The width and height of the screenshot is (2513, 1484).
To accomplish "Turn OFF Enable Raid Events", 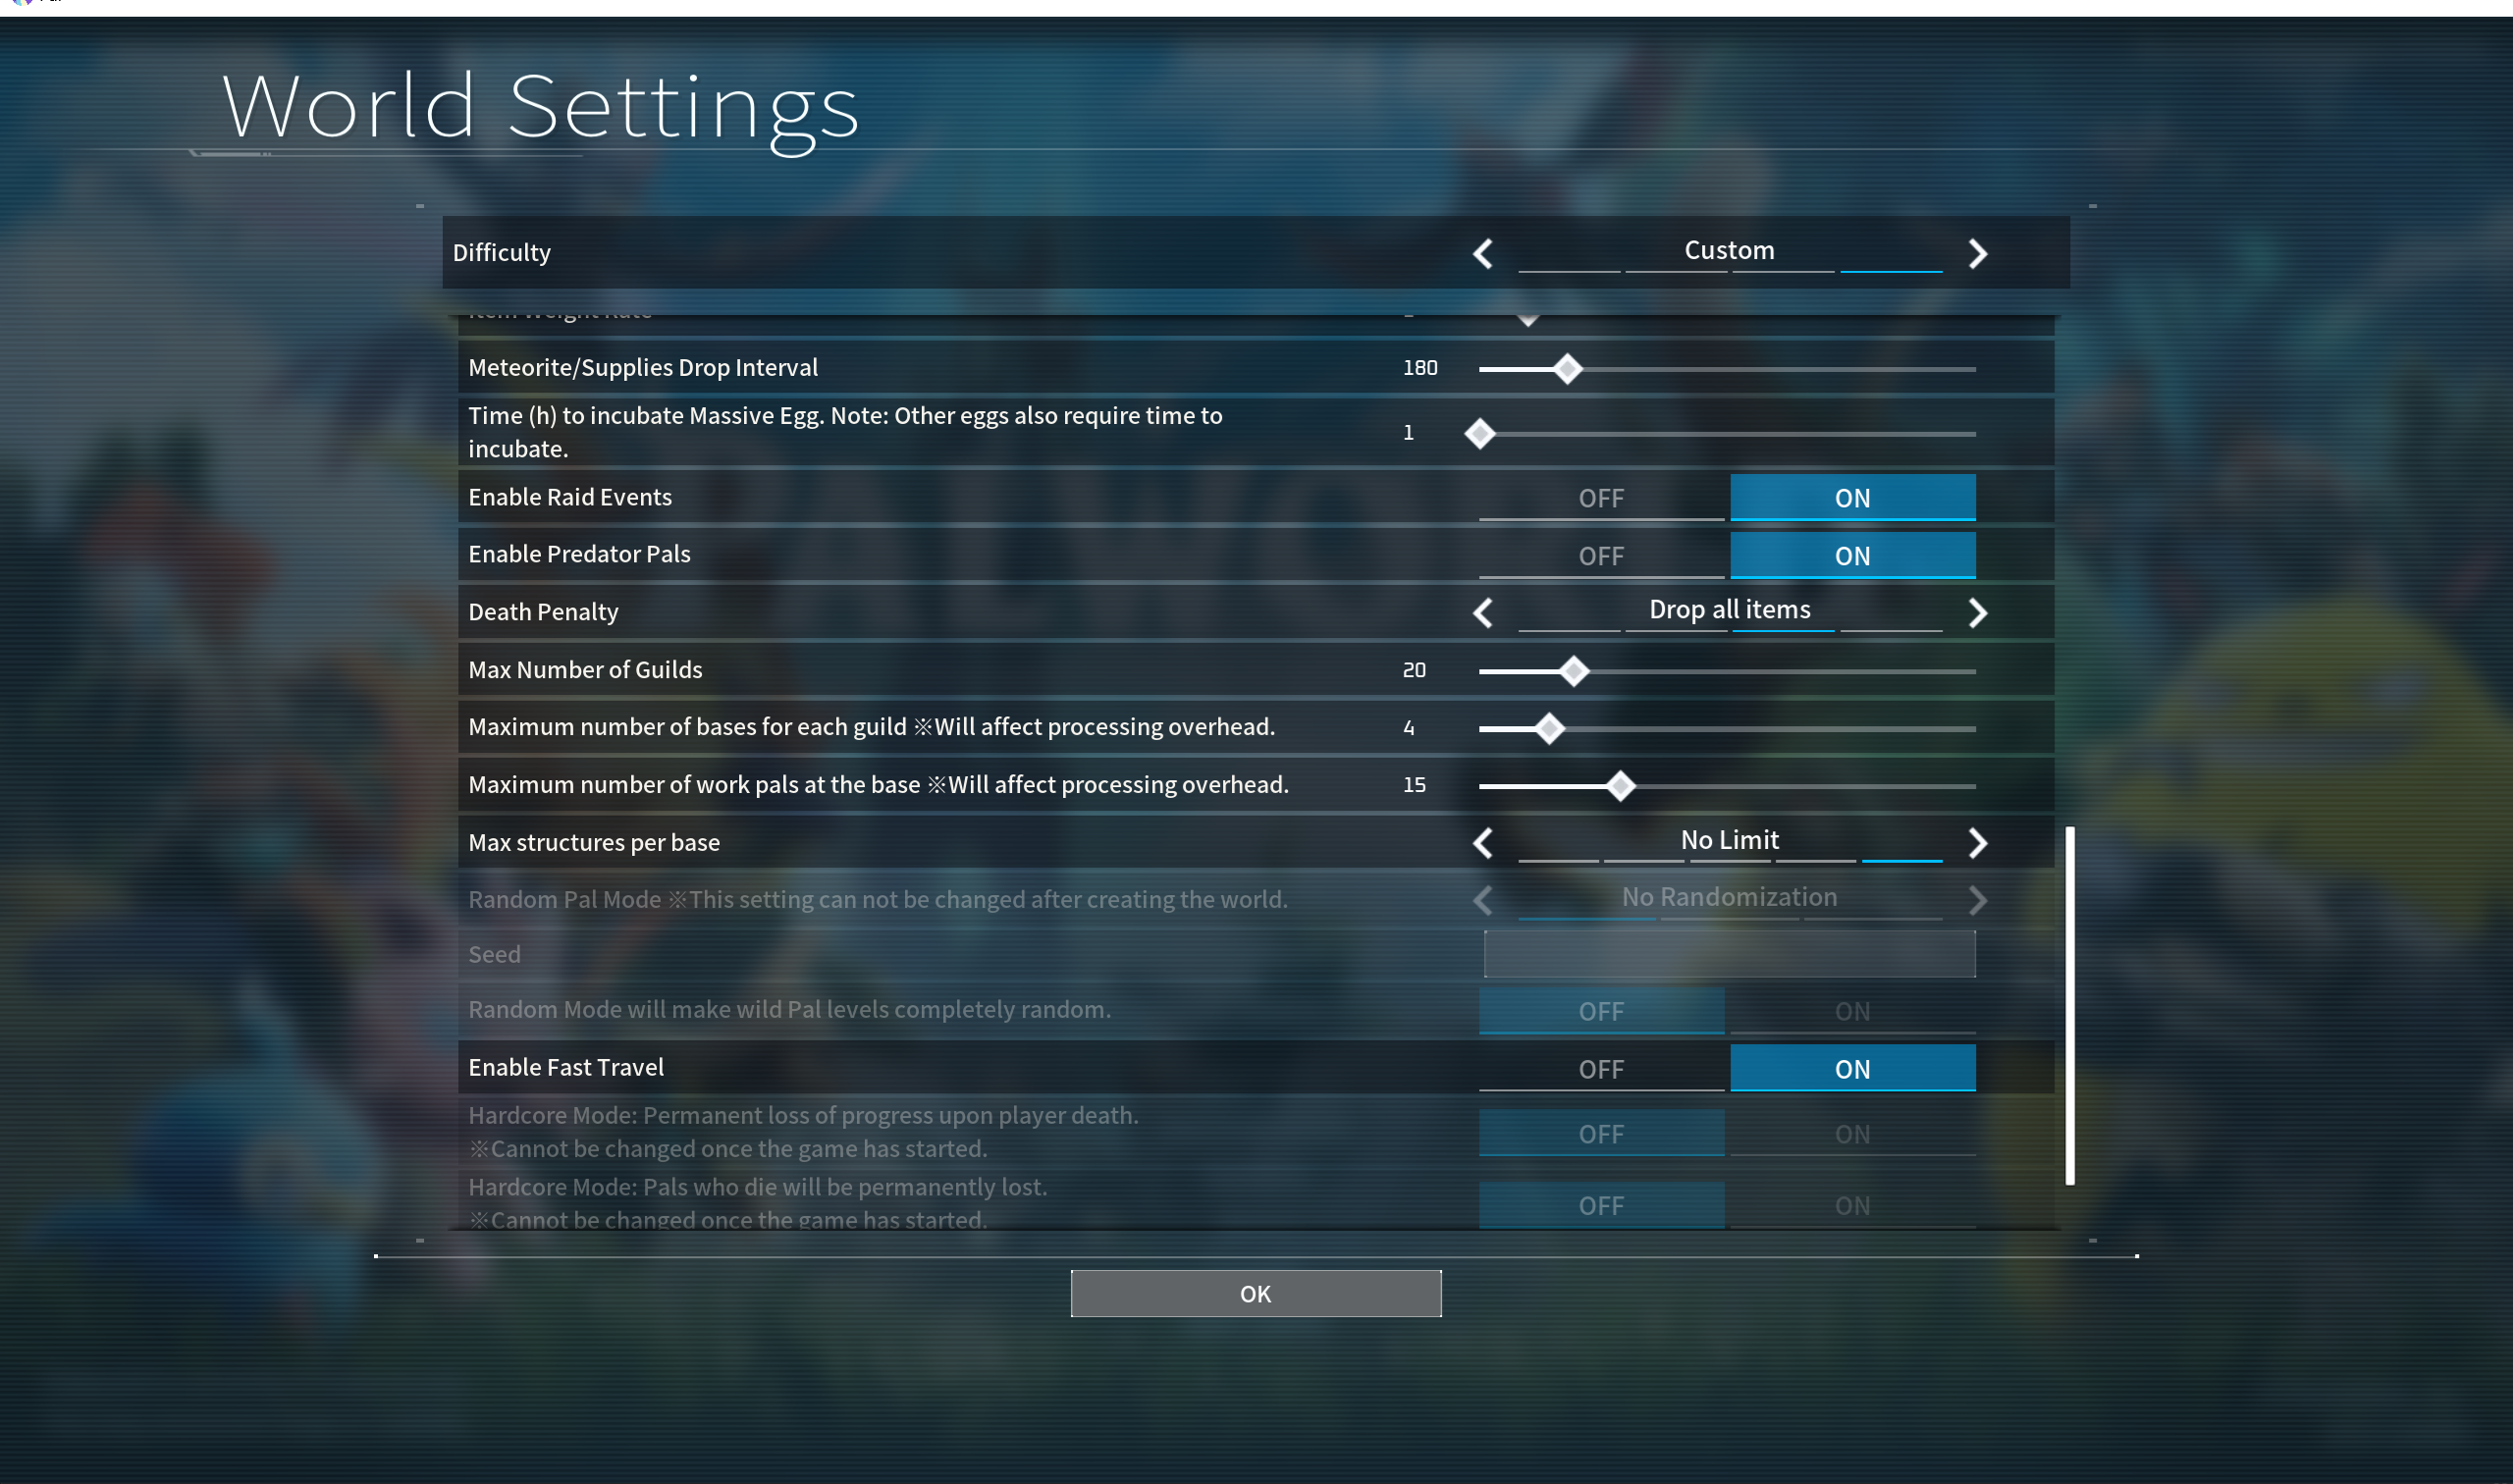I will (1600, 498).
